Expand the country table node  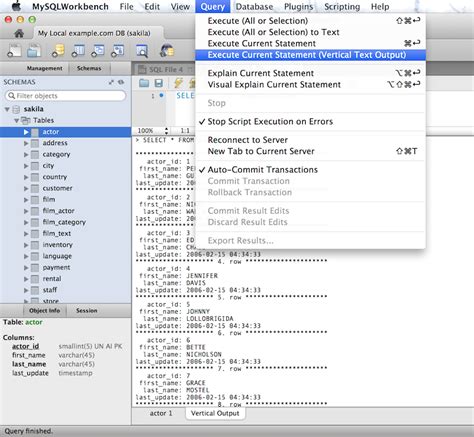coord(26,177)
